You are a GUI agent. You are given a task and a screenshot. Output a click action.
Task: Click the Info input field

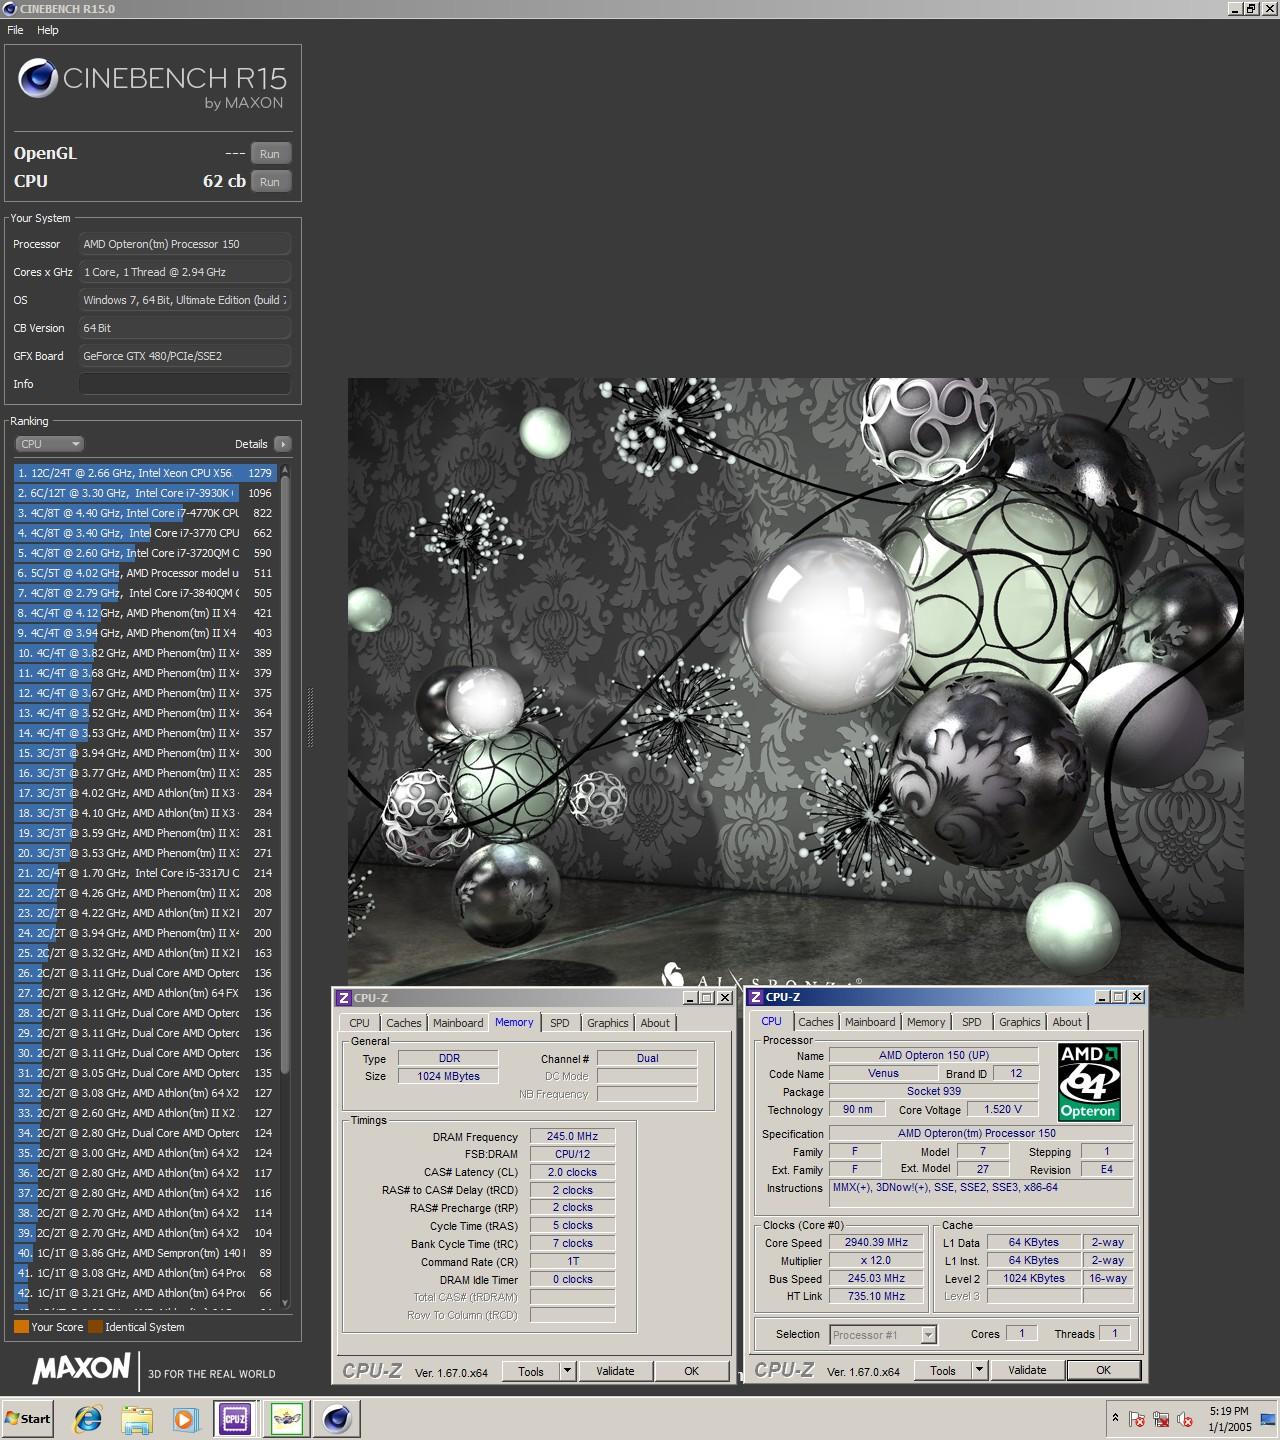(x=185, y=384)
